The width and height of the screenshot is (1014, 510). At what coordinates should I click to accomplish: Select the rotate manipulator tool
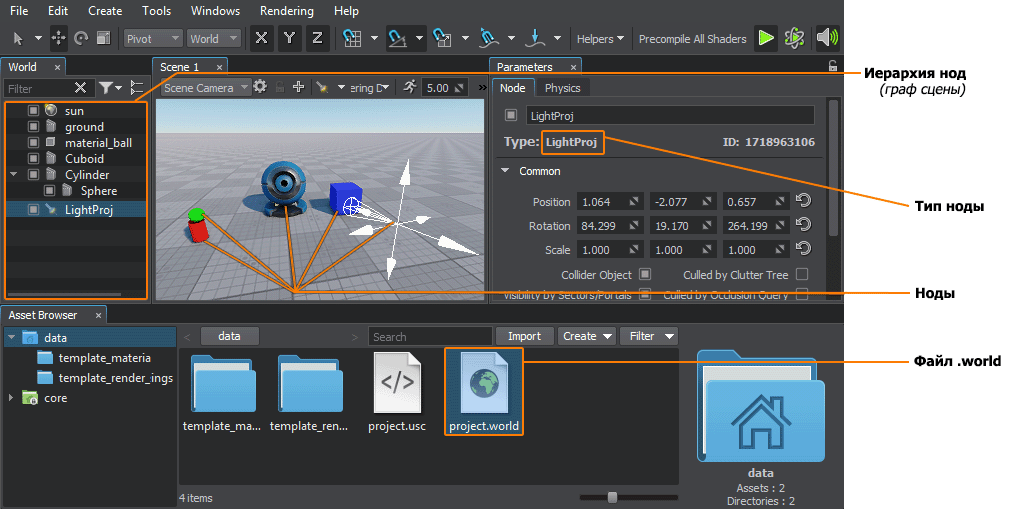point(80,39)
